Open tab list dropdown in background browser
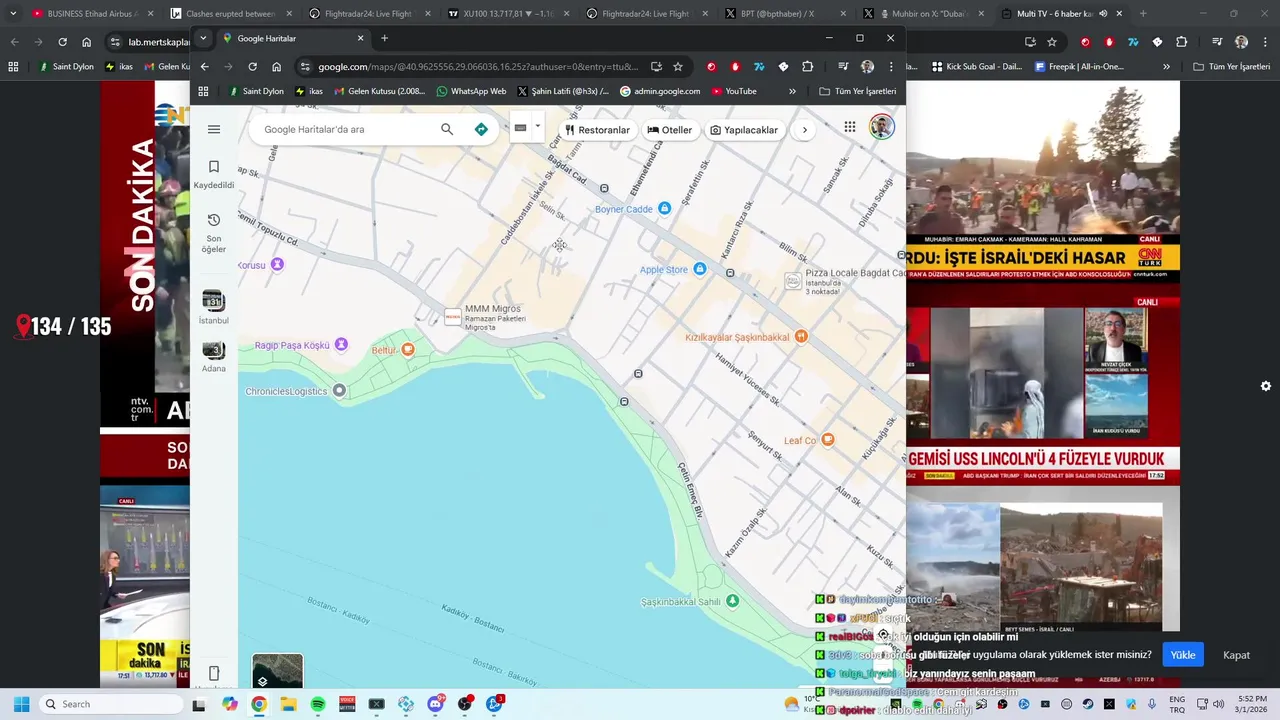1280x720 pixels. [13, 14]
